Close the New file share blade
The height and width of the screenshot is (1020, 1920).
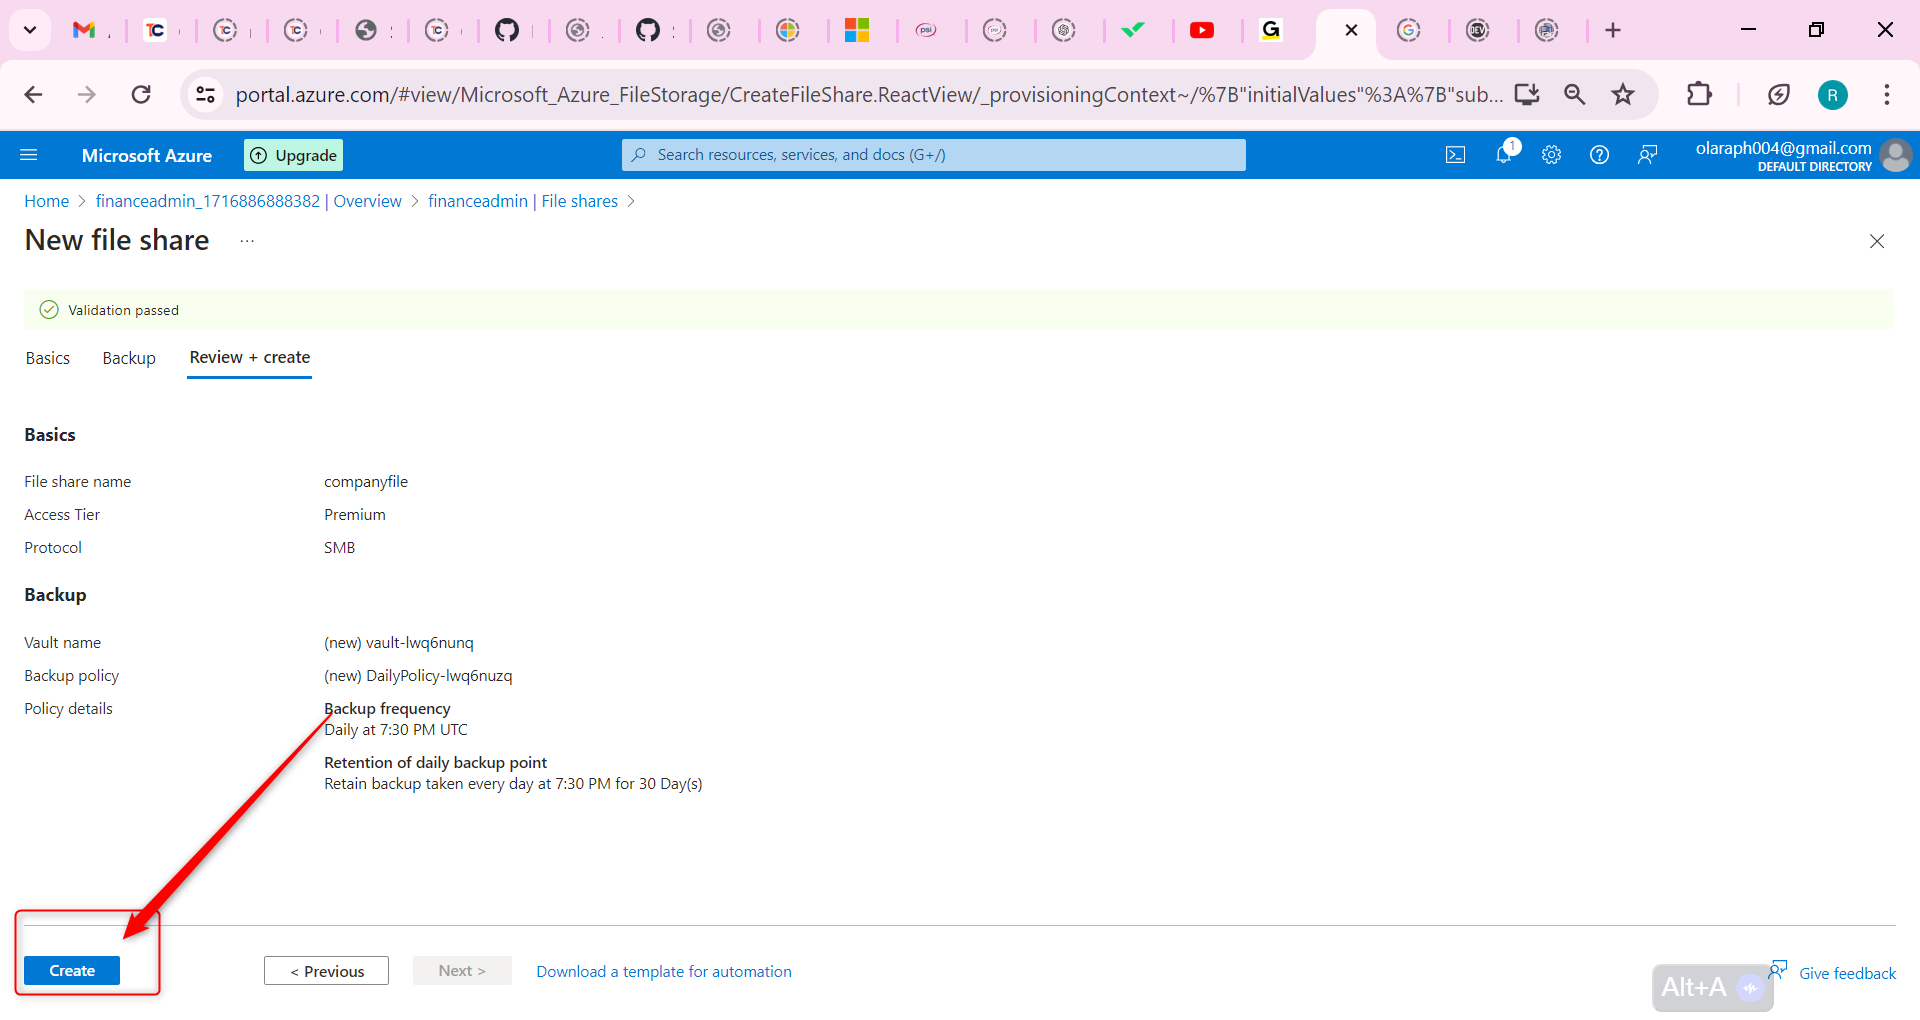(1877, 241)
